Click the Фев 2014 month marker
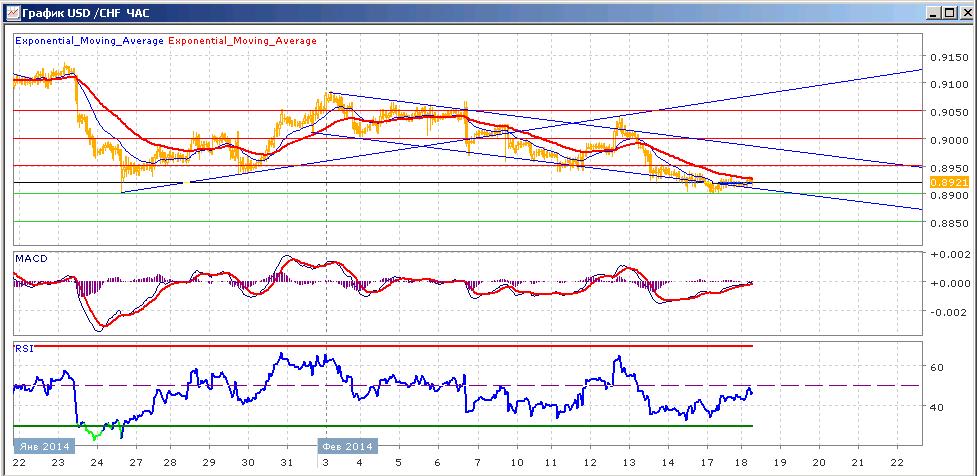Viewport: 977px width, 476px height. tap(348, 446)
